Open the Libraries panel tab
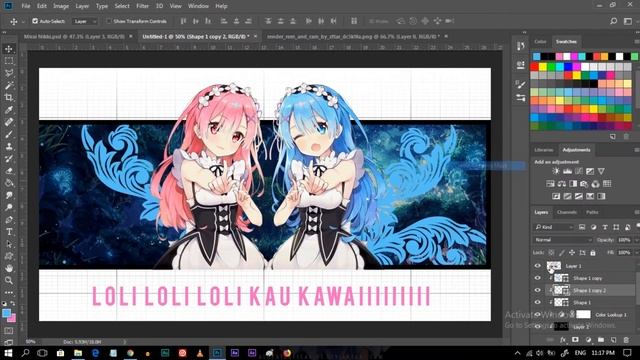The height and width of the screenshot is (360, 640). (x=544, y=150)
